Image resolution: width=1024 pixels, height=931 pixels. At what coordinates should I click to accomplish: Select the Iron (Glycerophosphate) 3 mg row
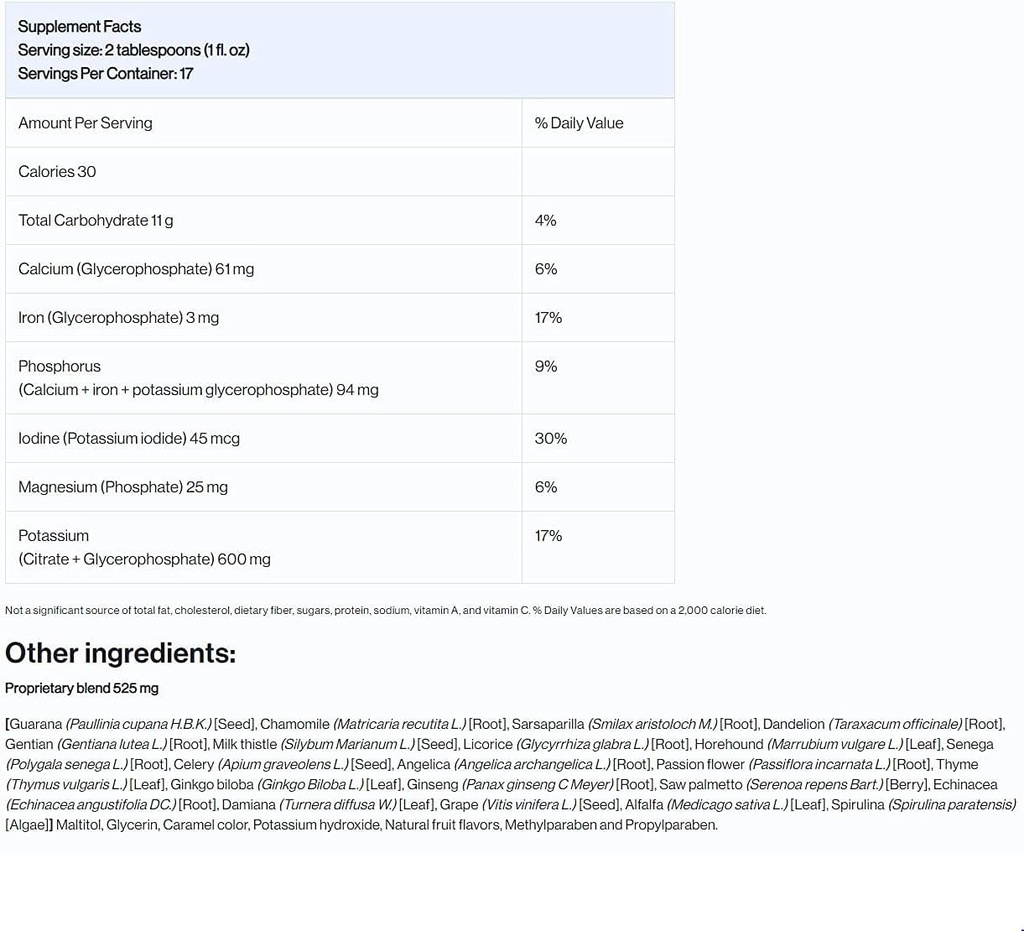click(118, 318)
